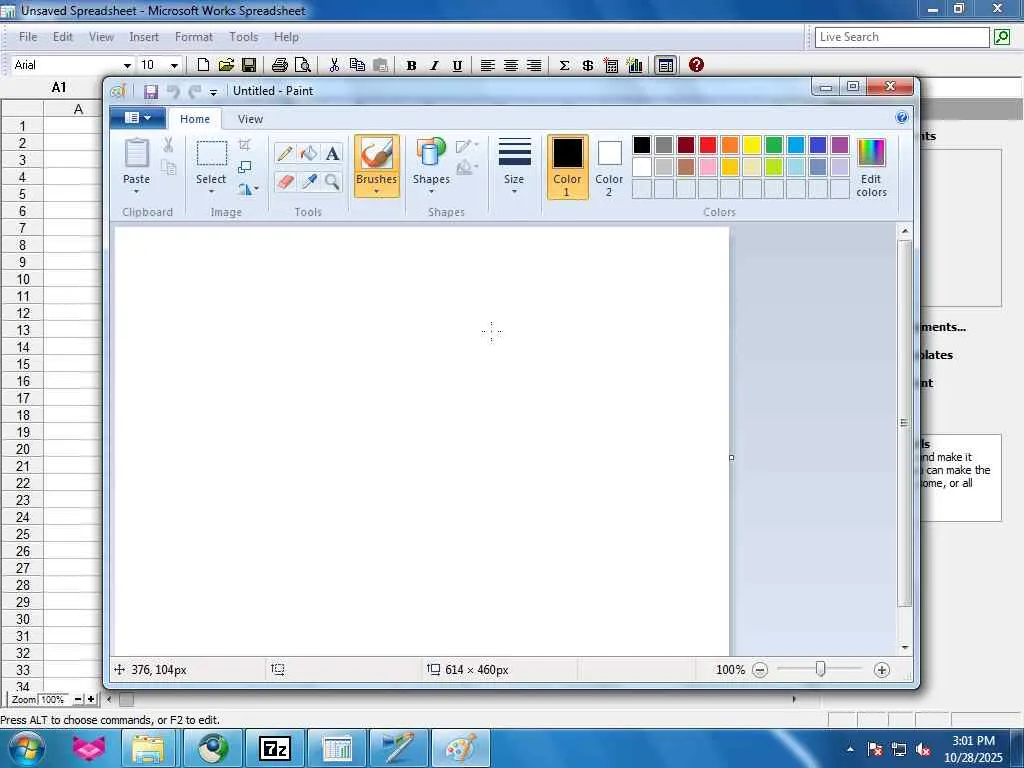Image resolution: width=1024 pixels, height=768 pixels.
Task: Expand the Select dropdown arrow
Action: pos(212,191)
